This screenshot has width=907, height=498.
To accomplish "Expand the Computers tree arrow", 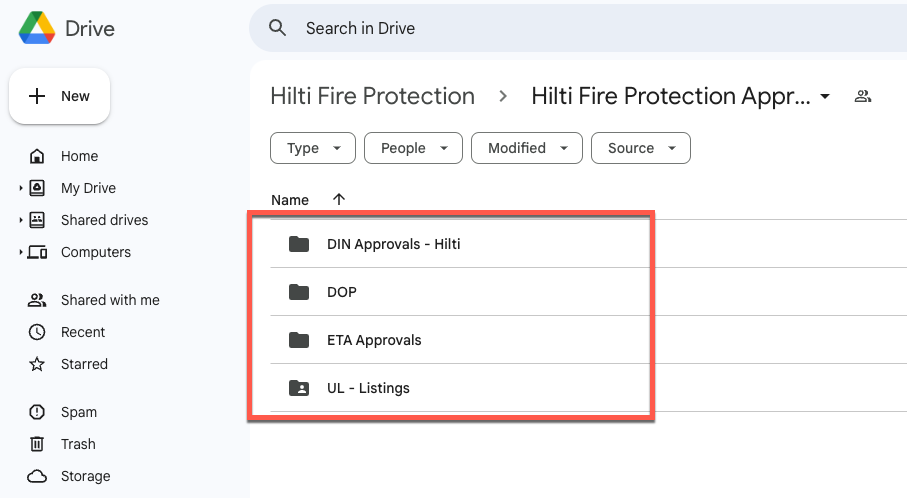I will click(x=21, y=252).
